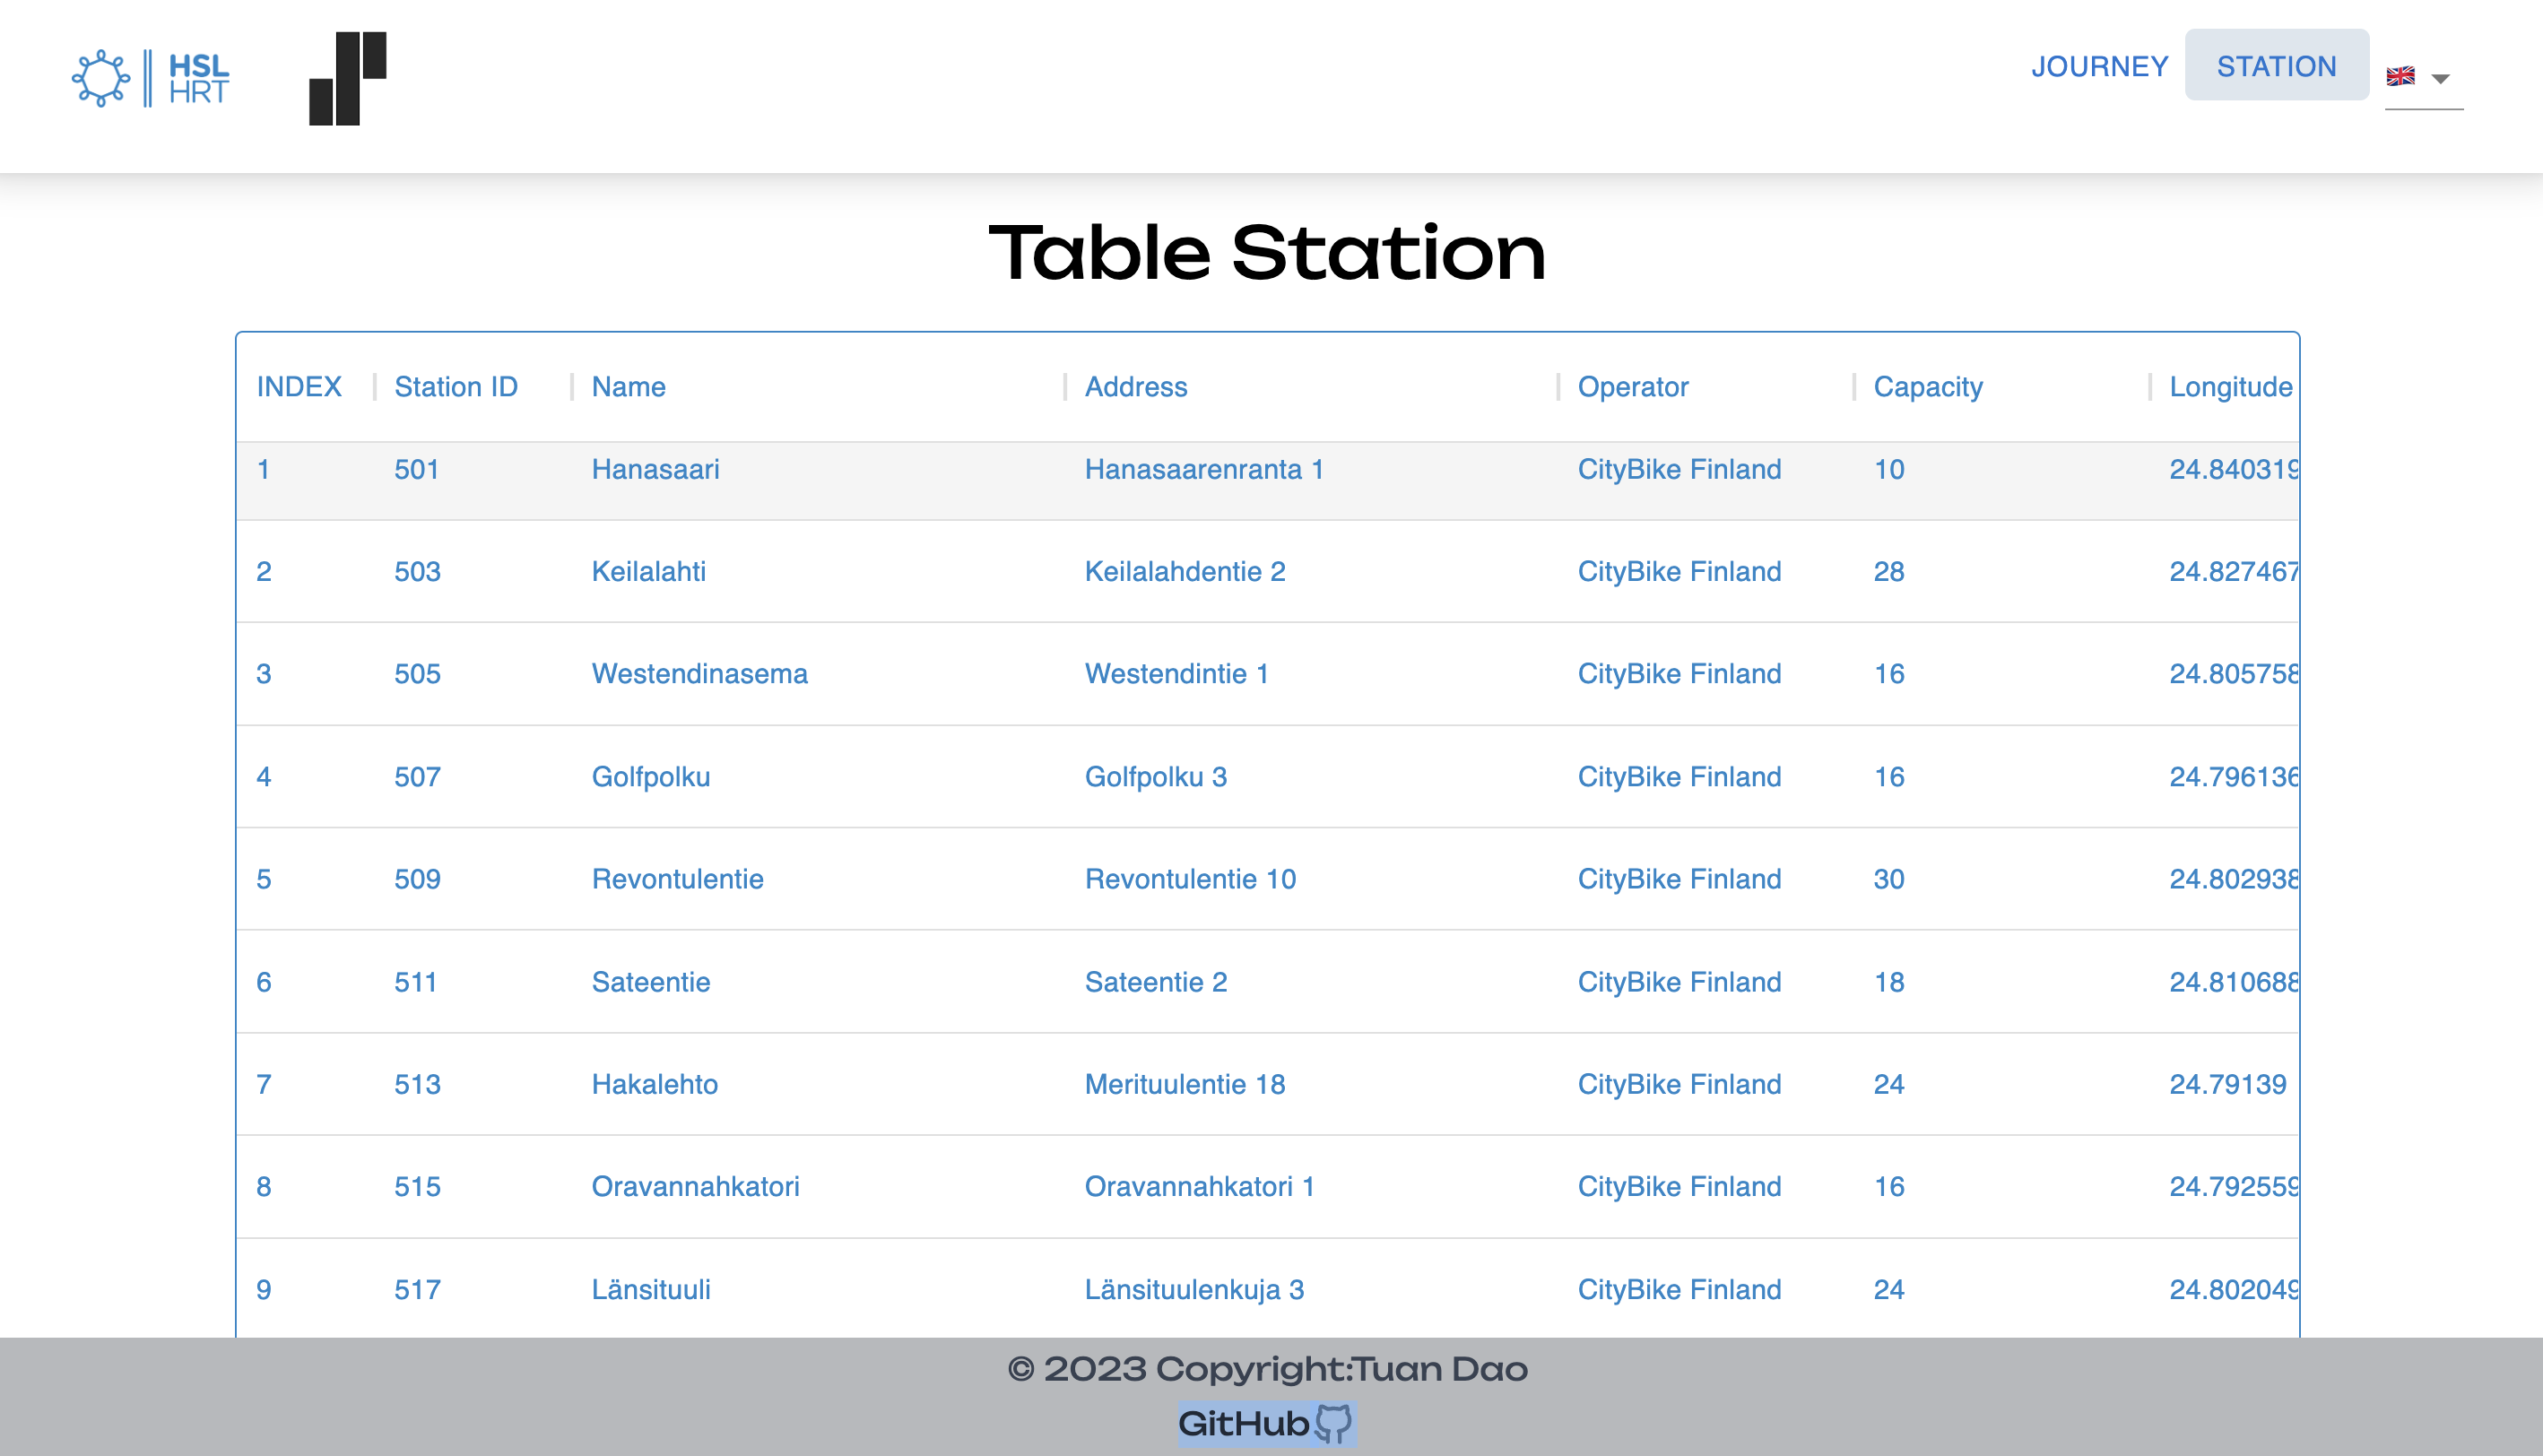Viewport: 2543px width, 1456px height.
Task: Select the STATION tab
Action: point(2277,65)
